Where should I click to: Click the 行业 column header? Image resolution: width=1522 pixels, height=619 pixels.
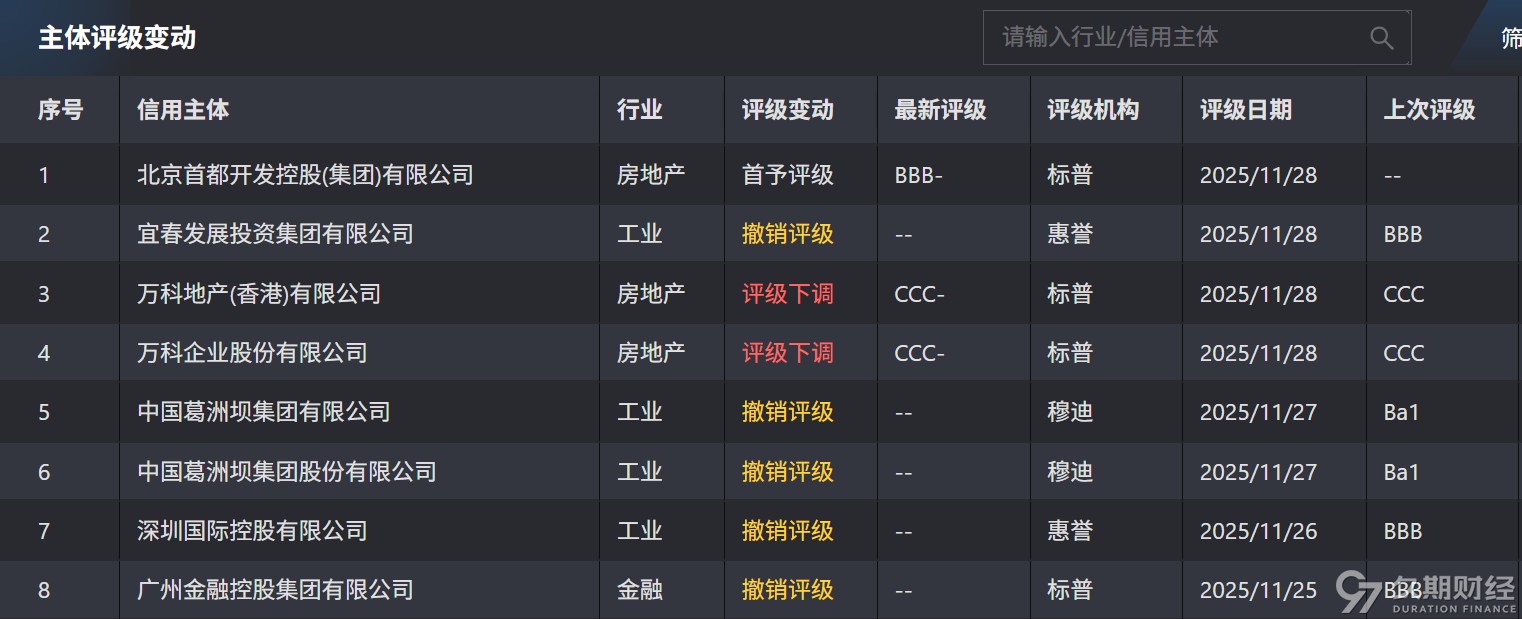(639, 110)
